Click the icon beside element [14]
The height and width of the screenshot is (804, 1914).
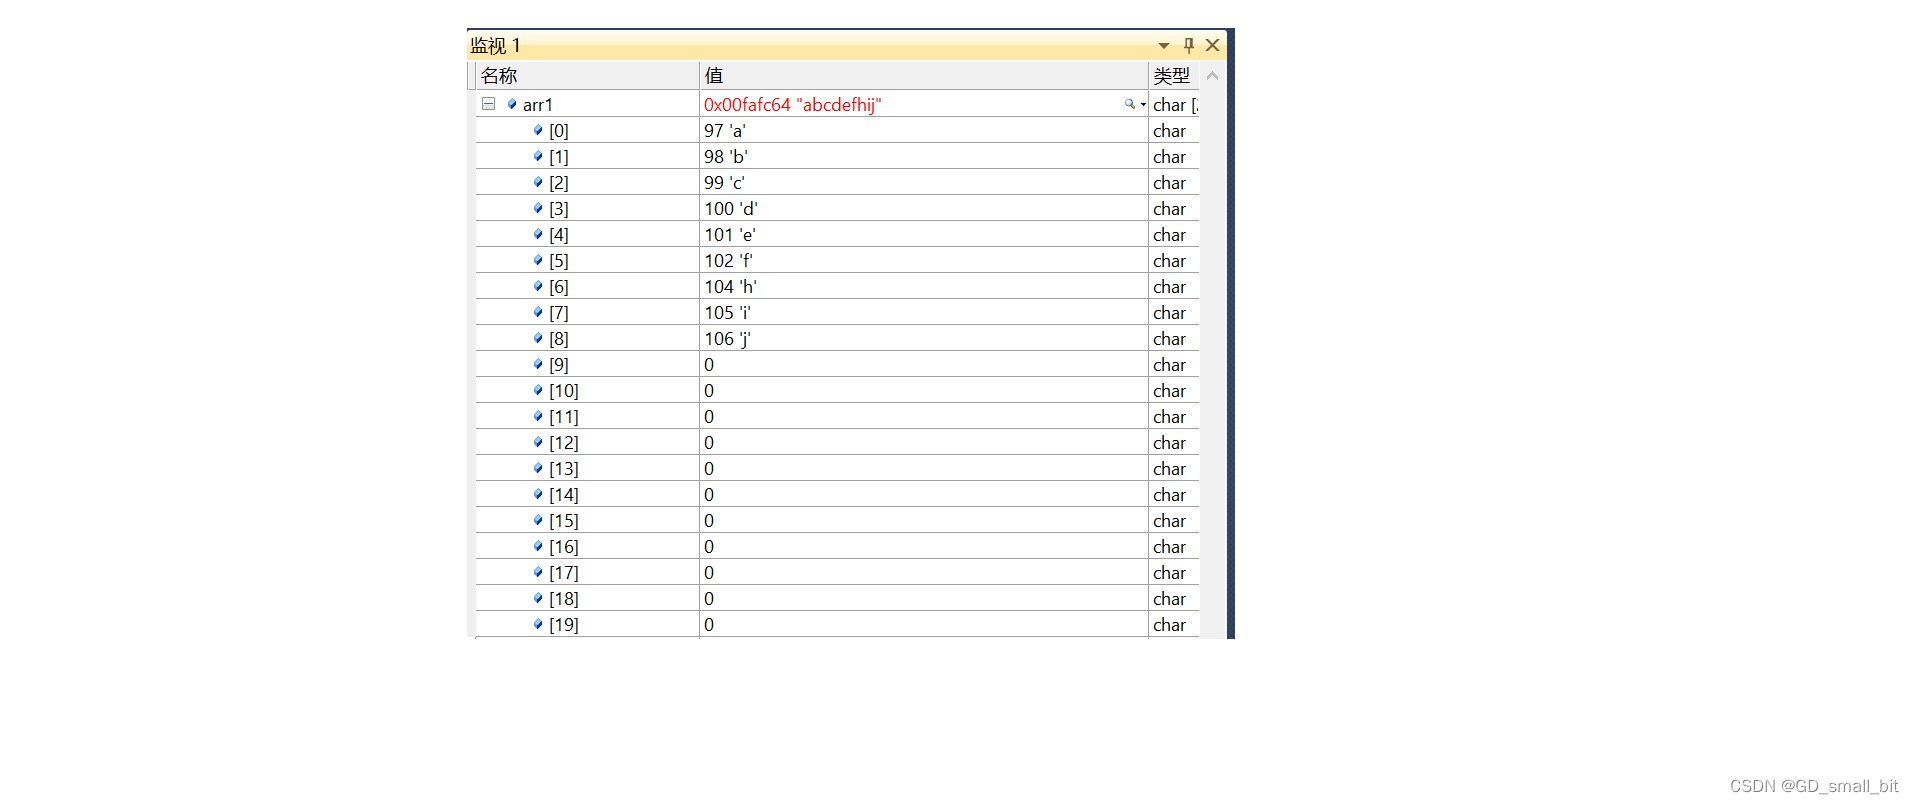click(538, 494)
